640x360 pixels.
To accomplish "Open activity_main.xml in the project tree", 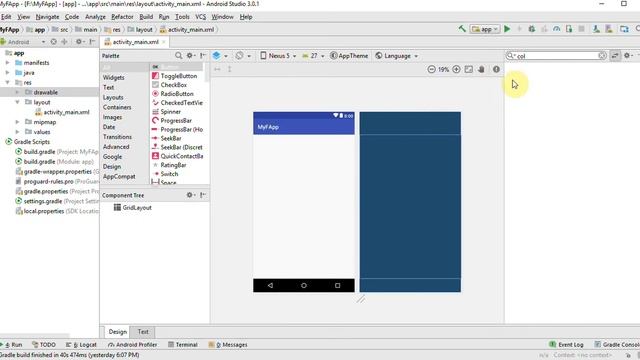I will (62, 112).
